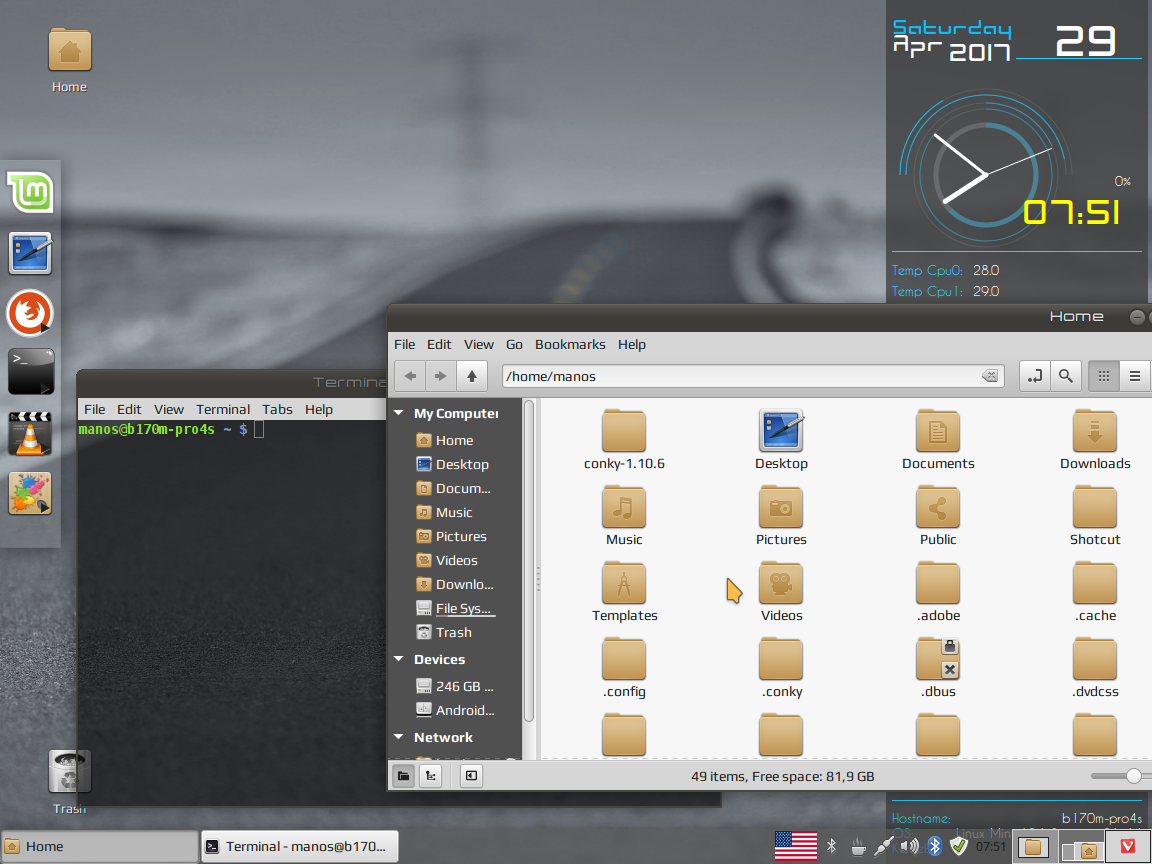Select the Music folder icon in file view
The height and width of the screenshot is (864, 1152).
click(x=624, y=515)
